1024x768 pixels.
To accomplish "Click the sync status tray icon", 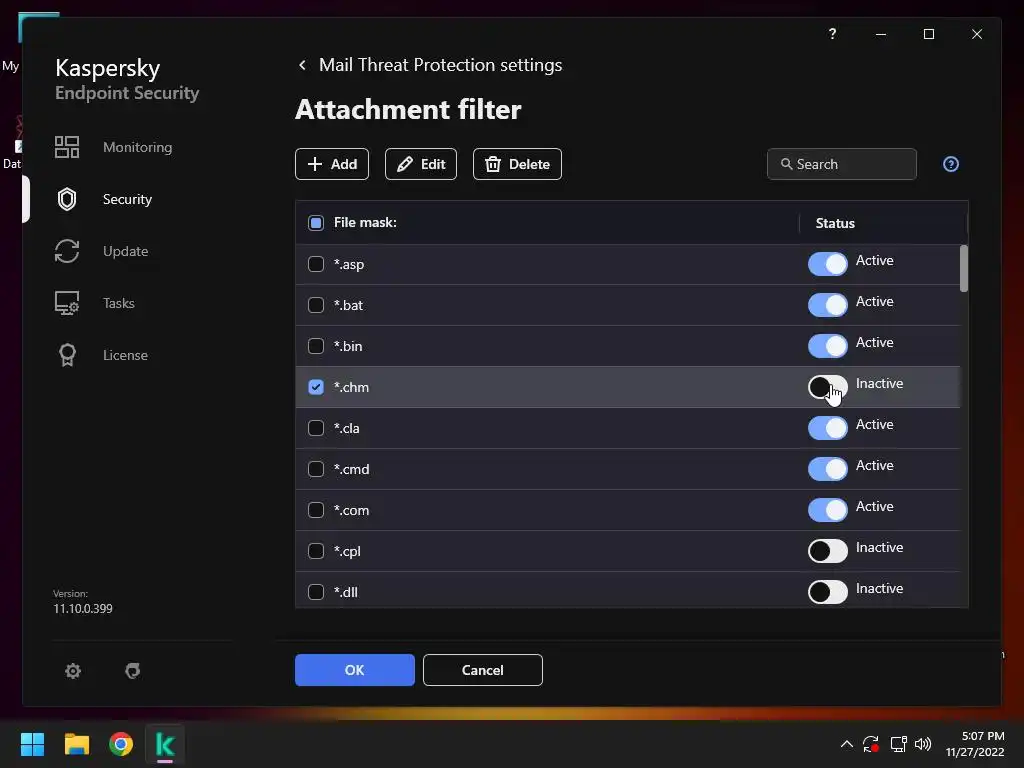I will tap(871, 744).
